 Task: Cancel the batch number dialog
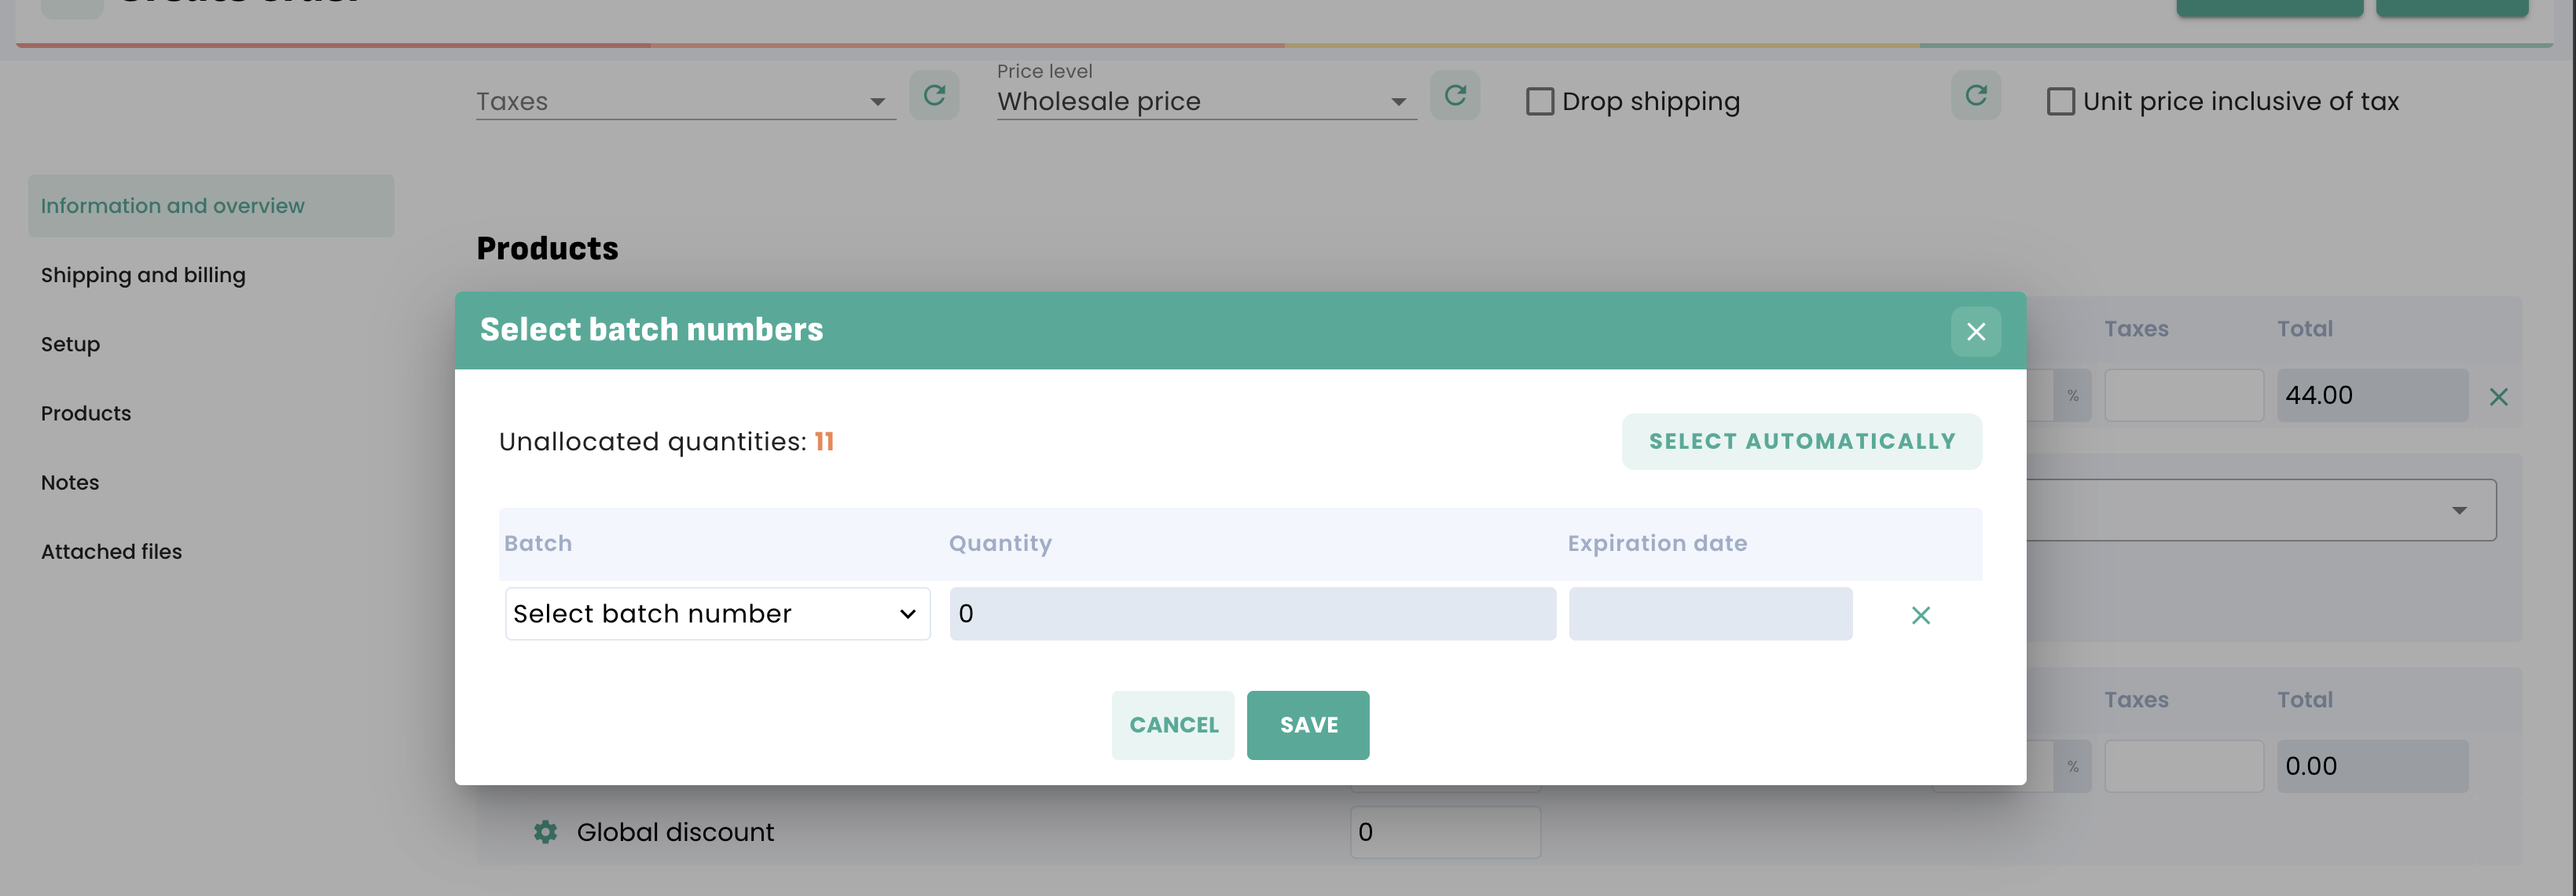[1173, 725]
